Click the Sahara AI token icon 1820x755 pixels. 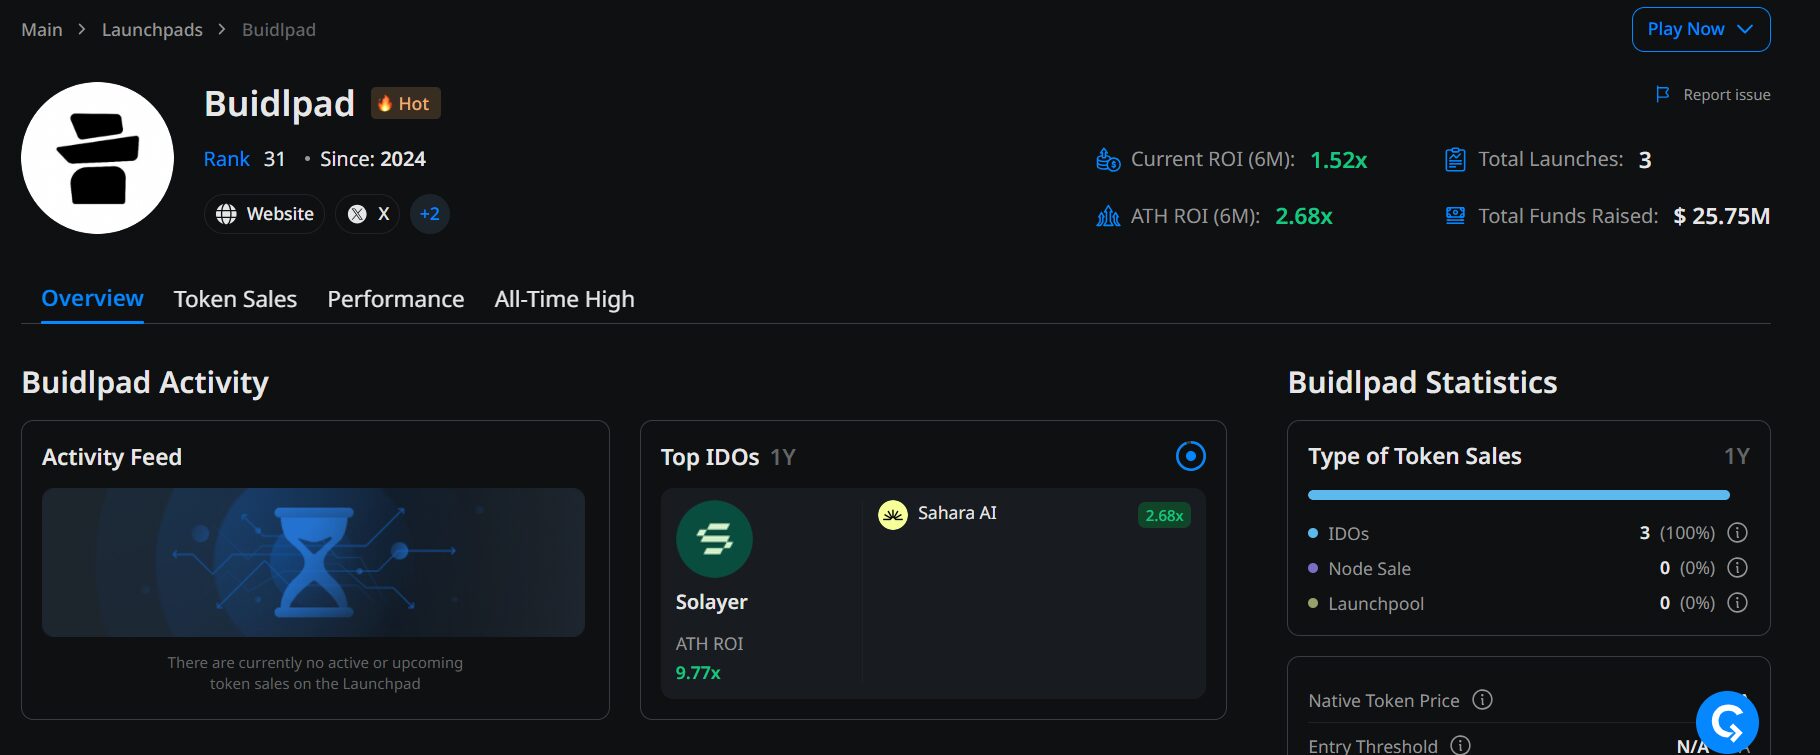[x=892, y=514]
